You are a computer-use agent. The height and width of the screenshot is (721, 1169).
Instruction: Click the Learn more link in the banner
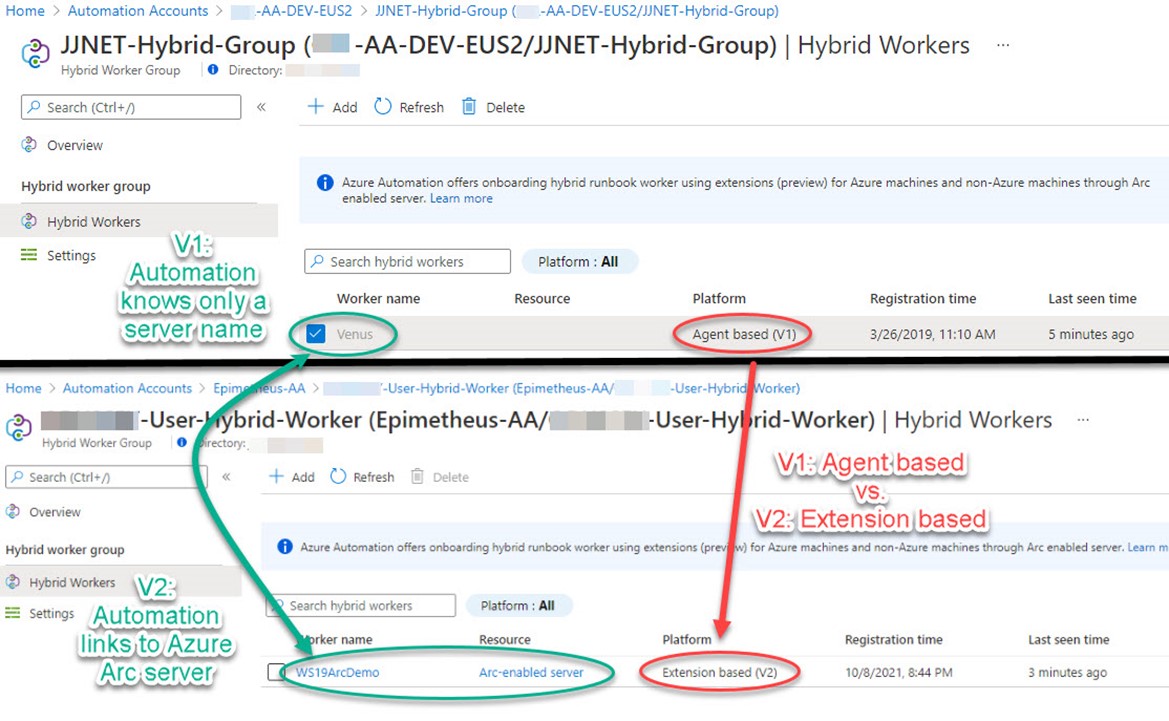pos(461,198)
